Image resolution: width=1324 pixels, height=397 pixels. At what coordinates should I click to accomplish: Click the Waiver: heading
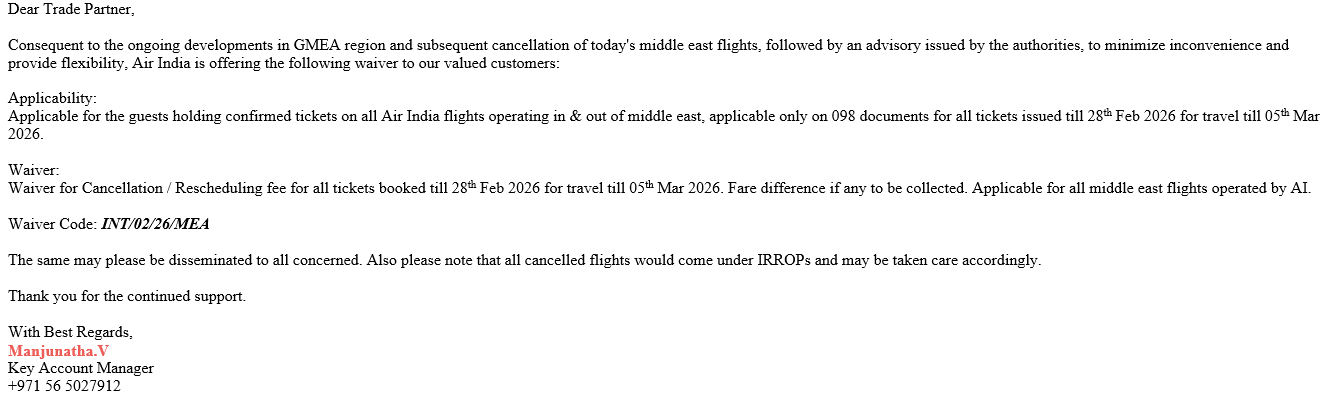pyautogui.click(x=34, y=171)
